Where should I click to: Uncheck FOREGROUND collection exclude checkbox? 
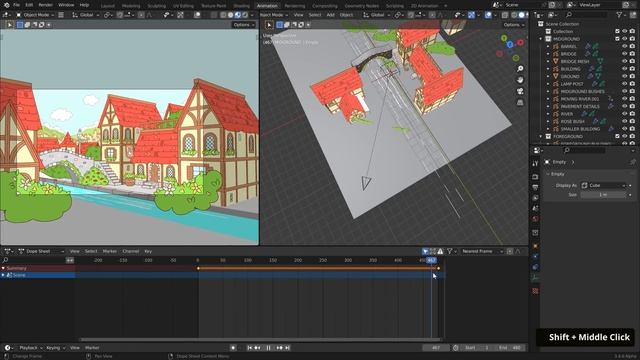click(617, 136)
